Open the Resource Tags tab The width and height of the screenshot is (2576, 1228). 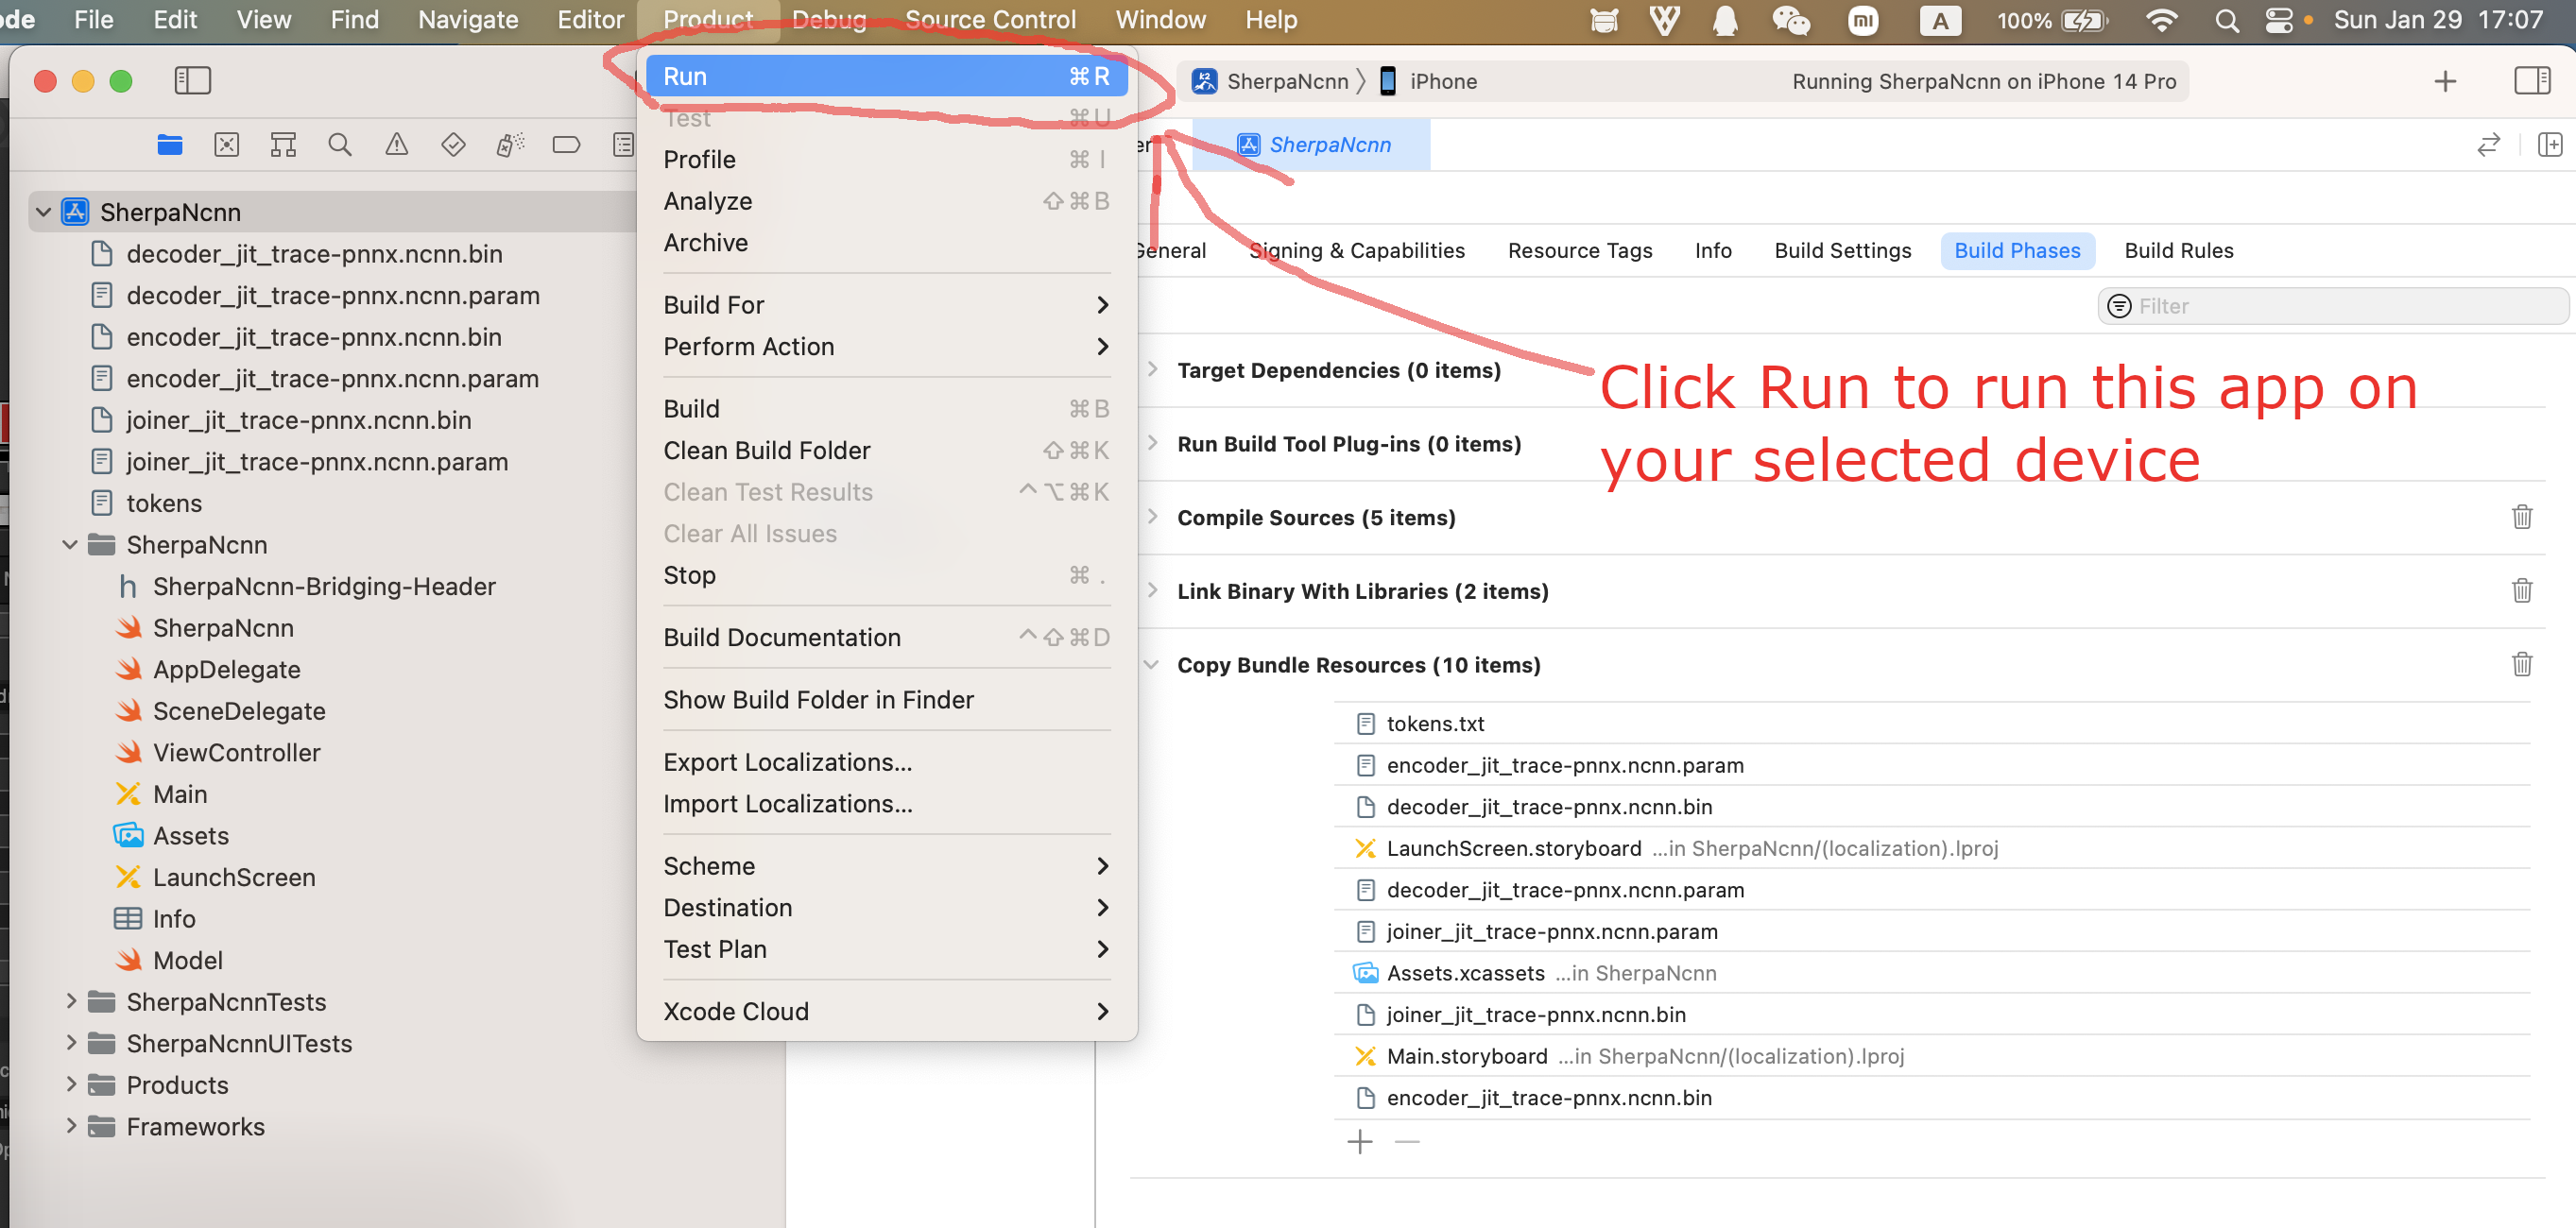point(1580,250)
